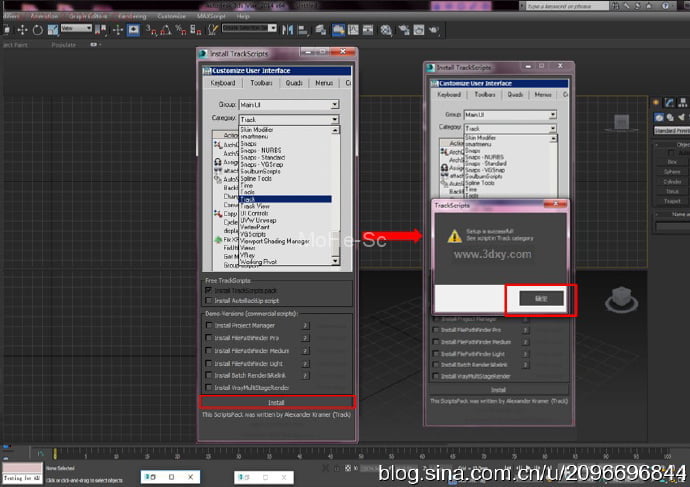Enable Install AutoBackUp script checkbox
This screenshot has height=487, width=690.
209,300
